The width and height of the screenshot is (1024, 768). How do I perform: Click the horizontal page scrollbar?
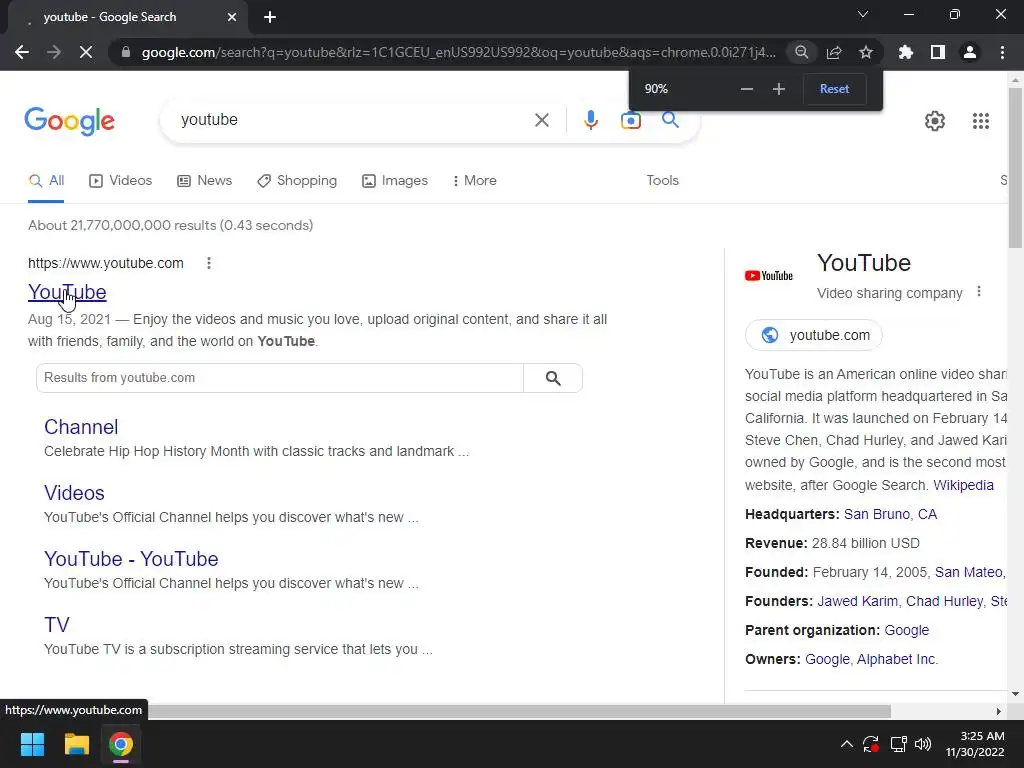point(519,711)
